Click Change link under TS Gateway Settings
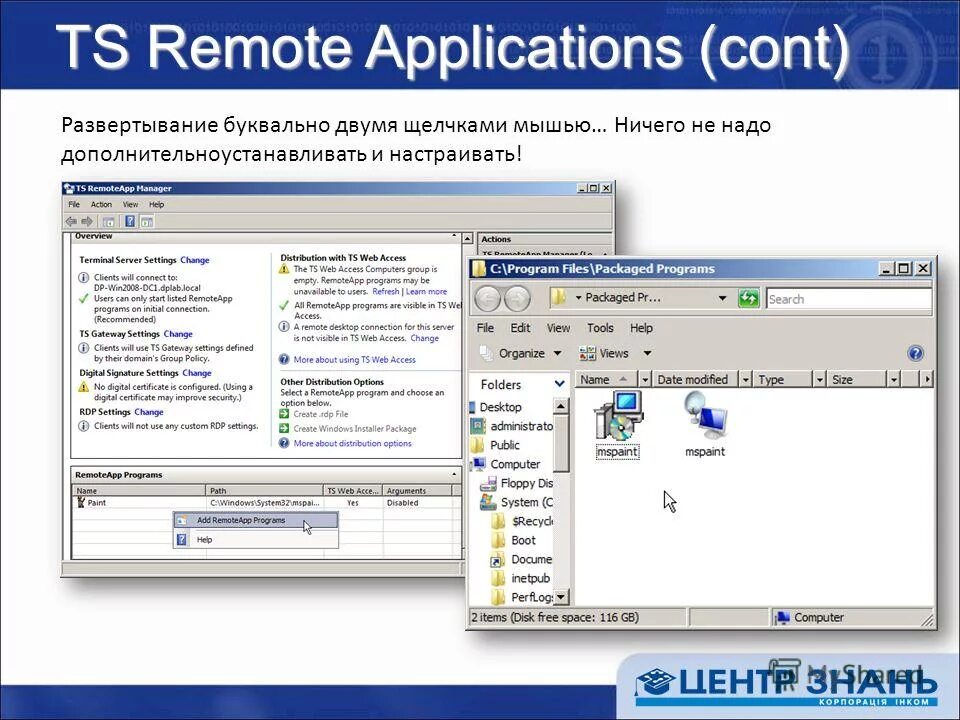Image resolution: width=960 pixels, height=720 pixels. 178,334
